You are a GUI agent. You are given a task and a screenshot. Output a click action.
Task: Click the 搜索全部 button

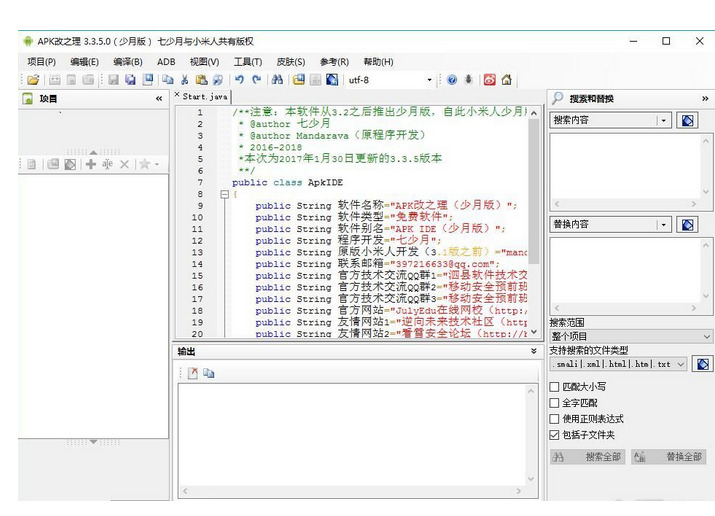tap(588, 457)
